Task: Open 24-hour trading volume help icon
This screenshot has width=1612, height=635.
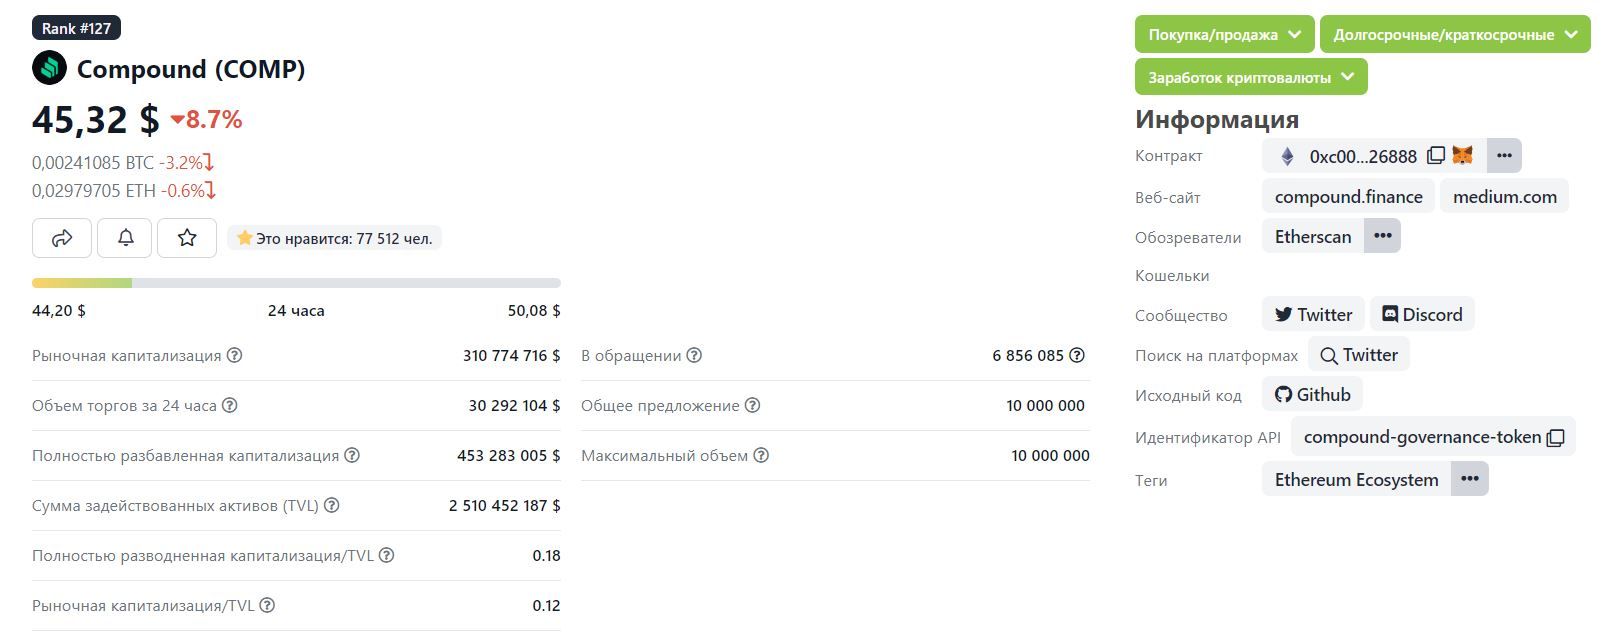Action: tap(229, 405)
